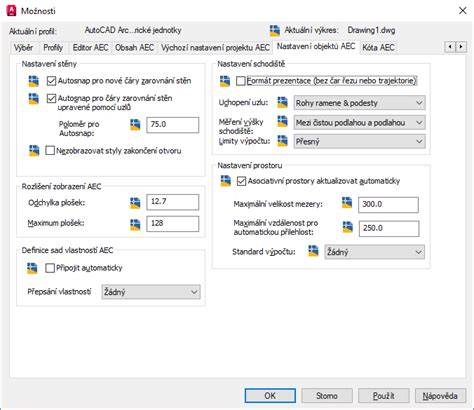Enable Připojit automaticky checkbox
The width and height of the screenshot is (474, 410).
click(x=50, y=268)
